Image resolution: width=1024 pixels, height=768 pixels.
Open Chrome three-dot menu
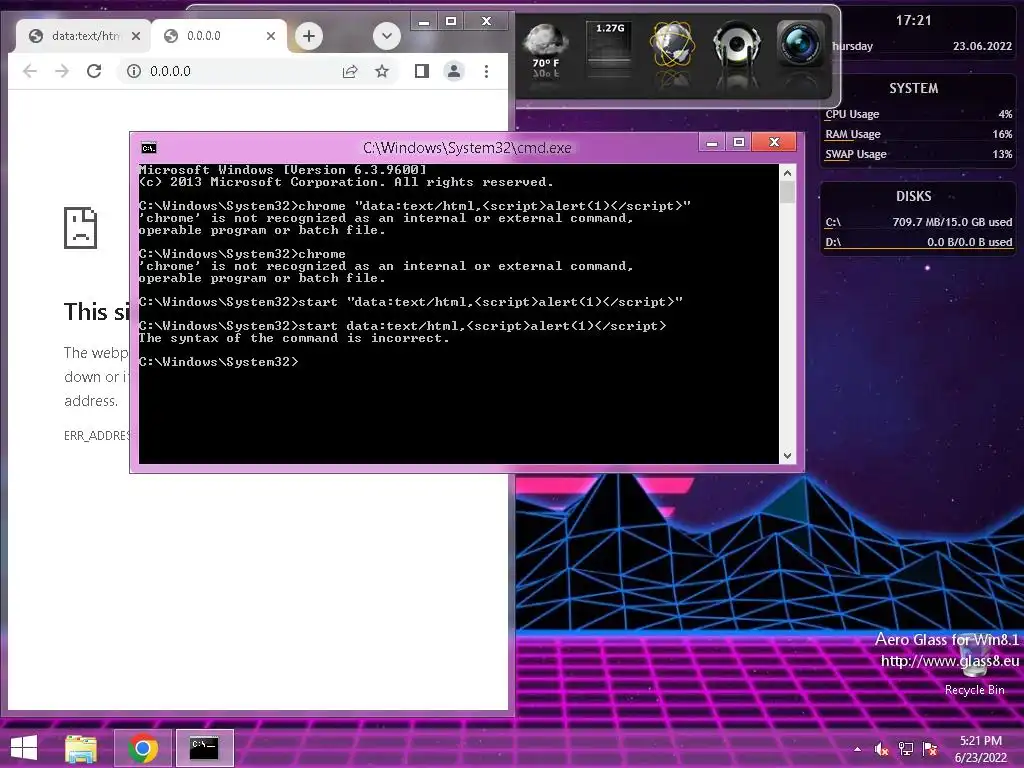pos(487,71)
